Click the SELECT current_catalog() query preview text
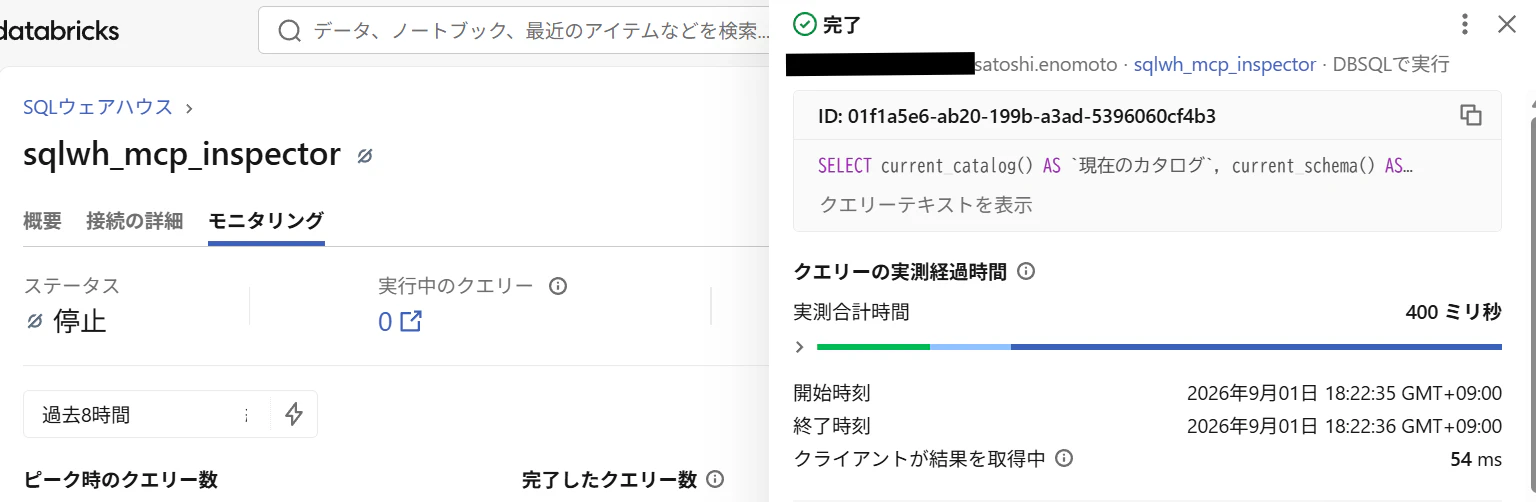Screen dimensions: 1536x502 pyautogui.click(x=1115, y=166)
